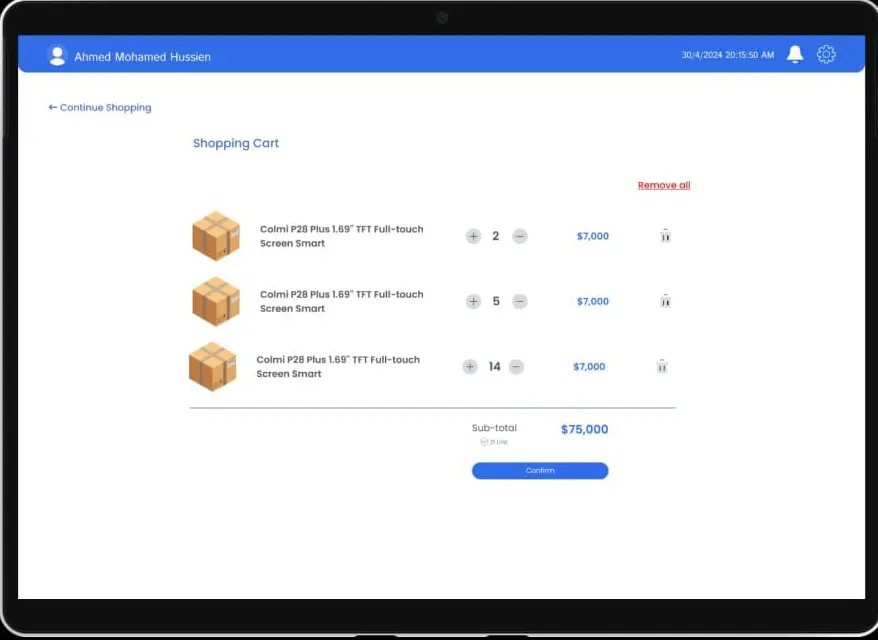Image resolution: width=878 pixels, height=640 pixels.
Task: Go back via Continue Shopping link
Action: tap(100, 108)
